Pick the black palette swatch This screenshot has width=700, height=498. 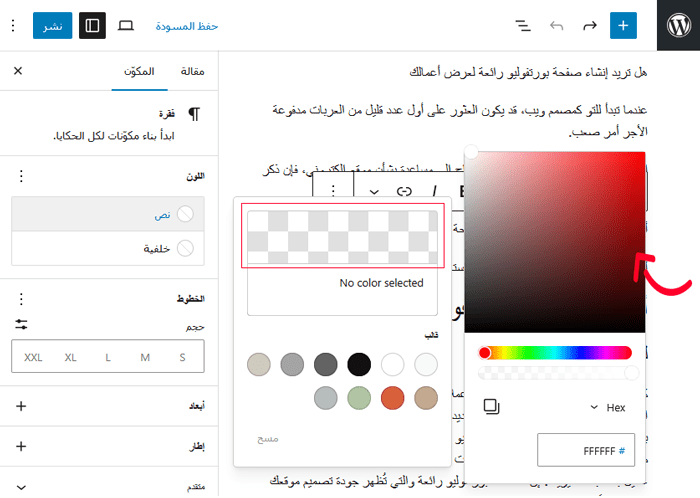pos(359,364)
